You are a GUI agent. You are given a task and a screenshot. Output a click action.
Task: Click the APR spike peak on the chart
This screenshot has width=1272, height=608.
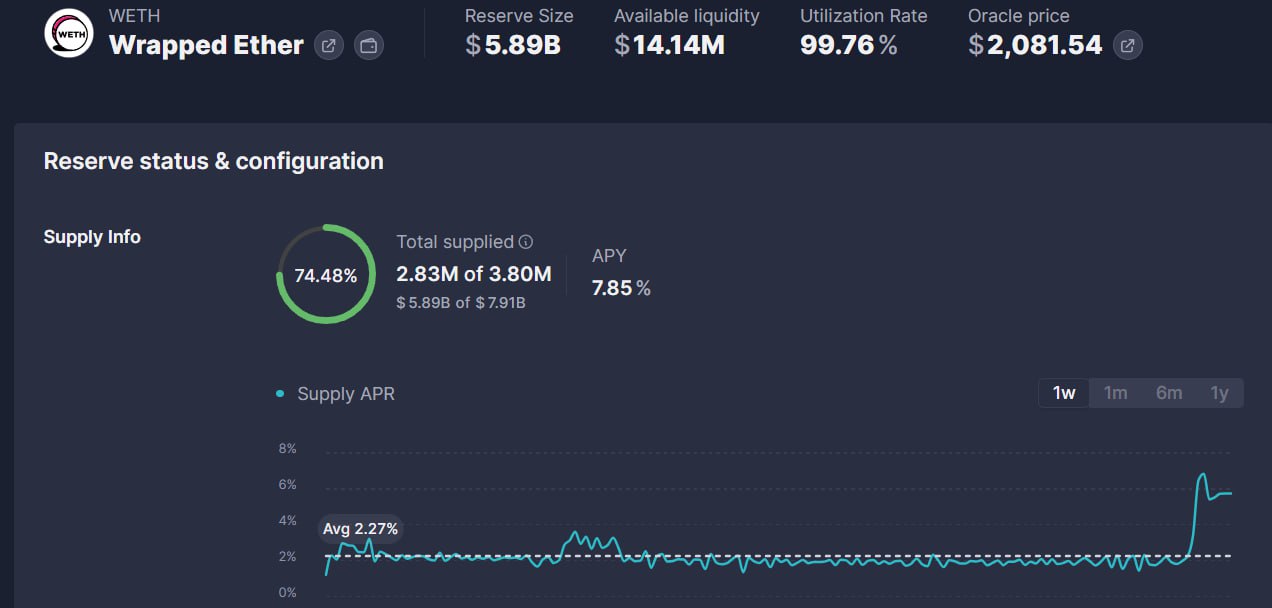tap(1202, 474)
